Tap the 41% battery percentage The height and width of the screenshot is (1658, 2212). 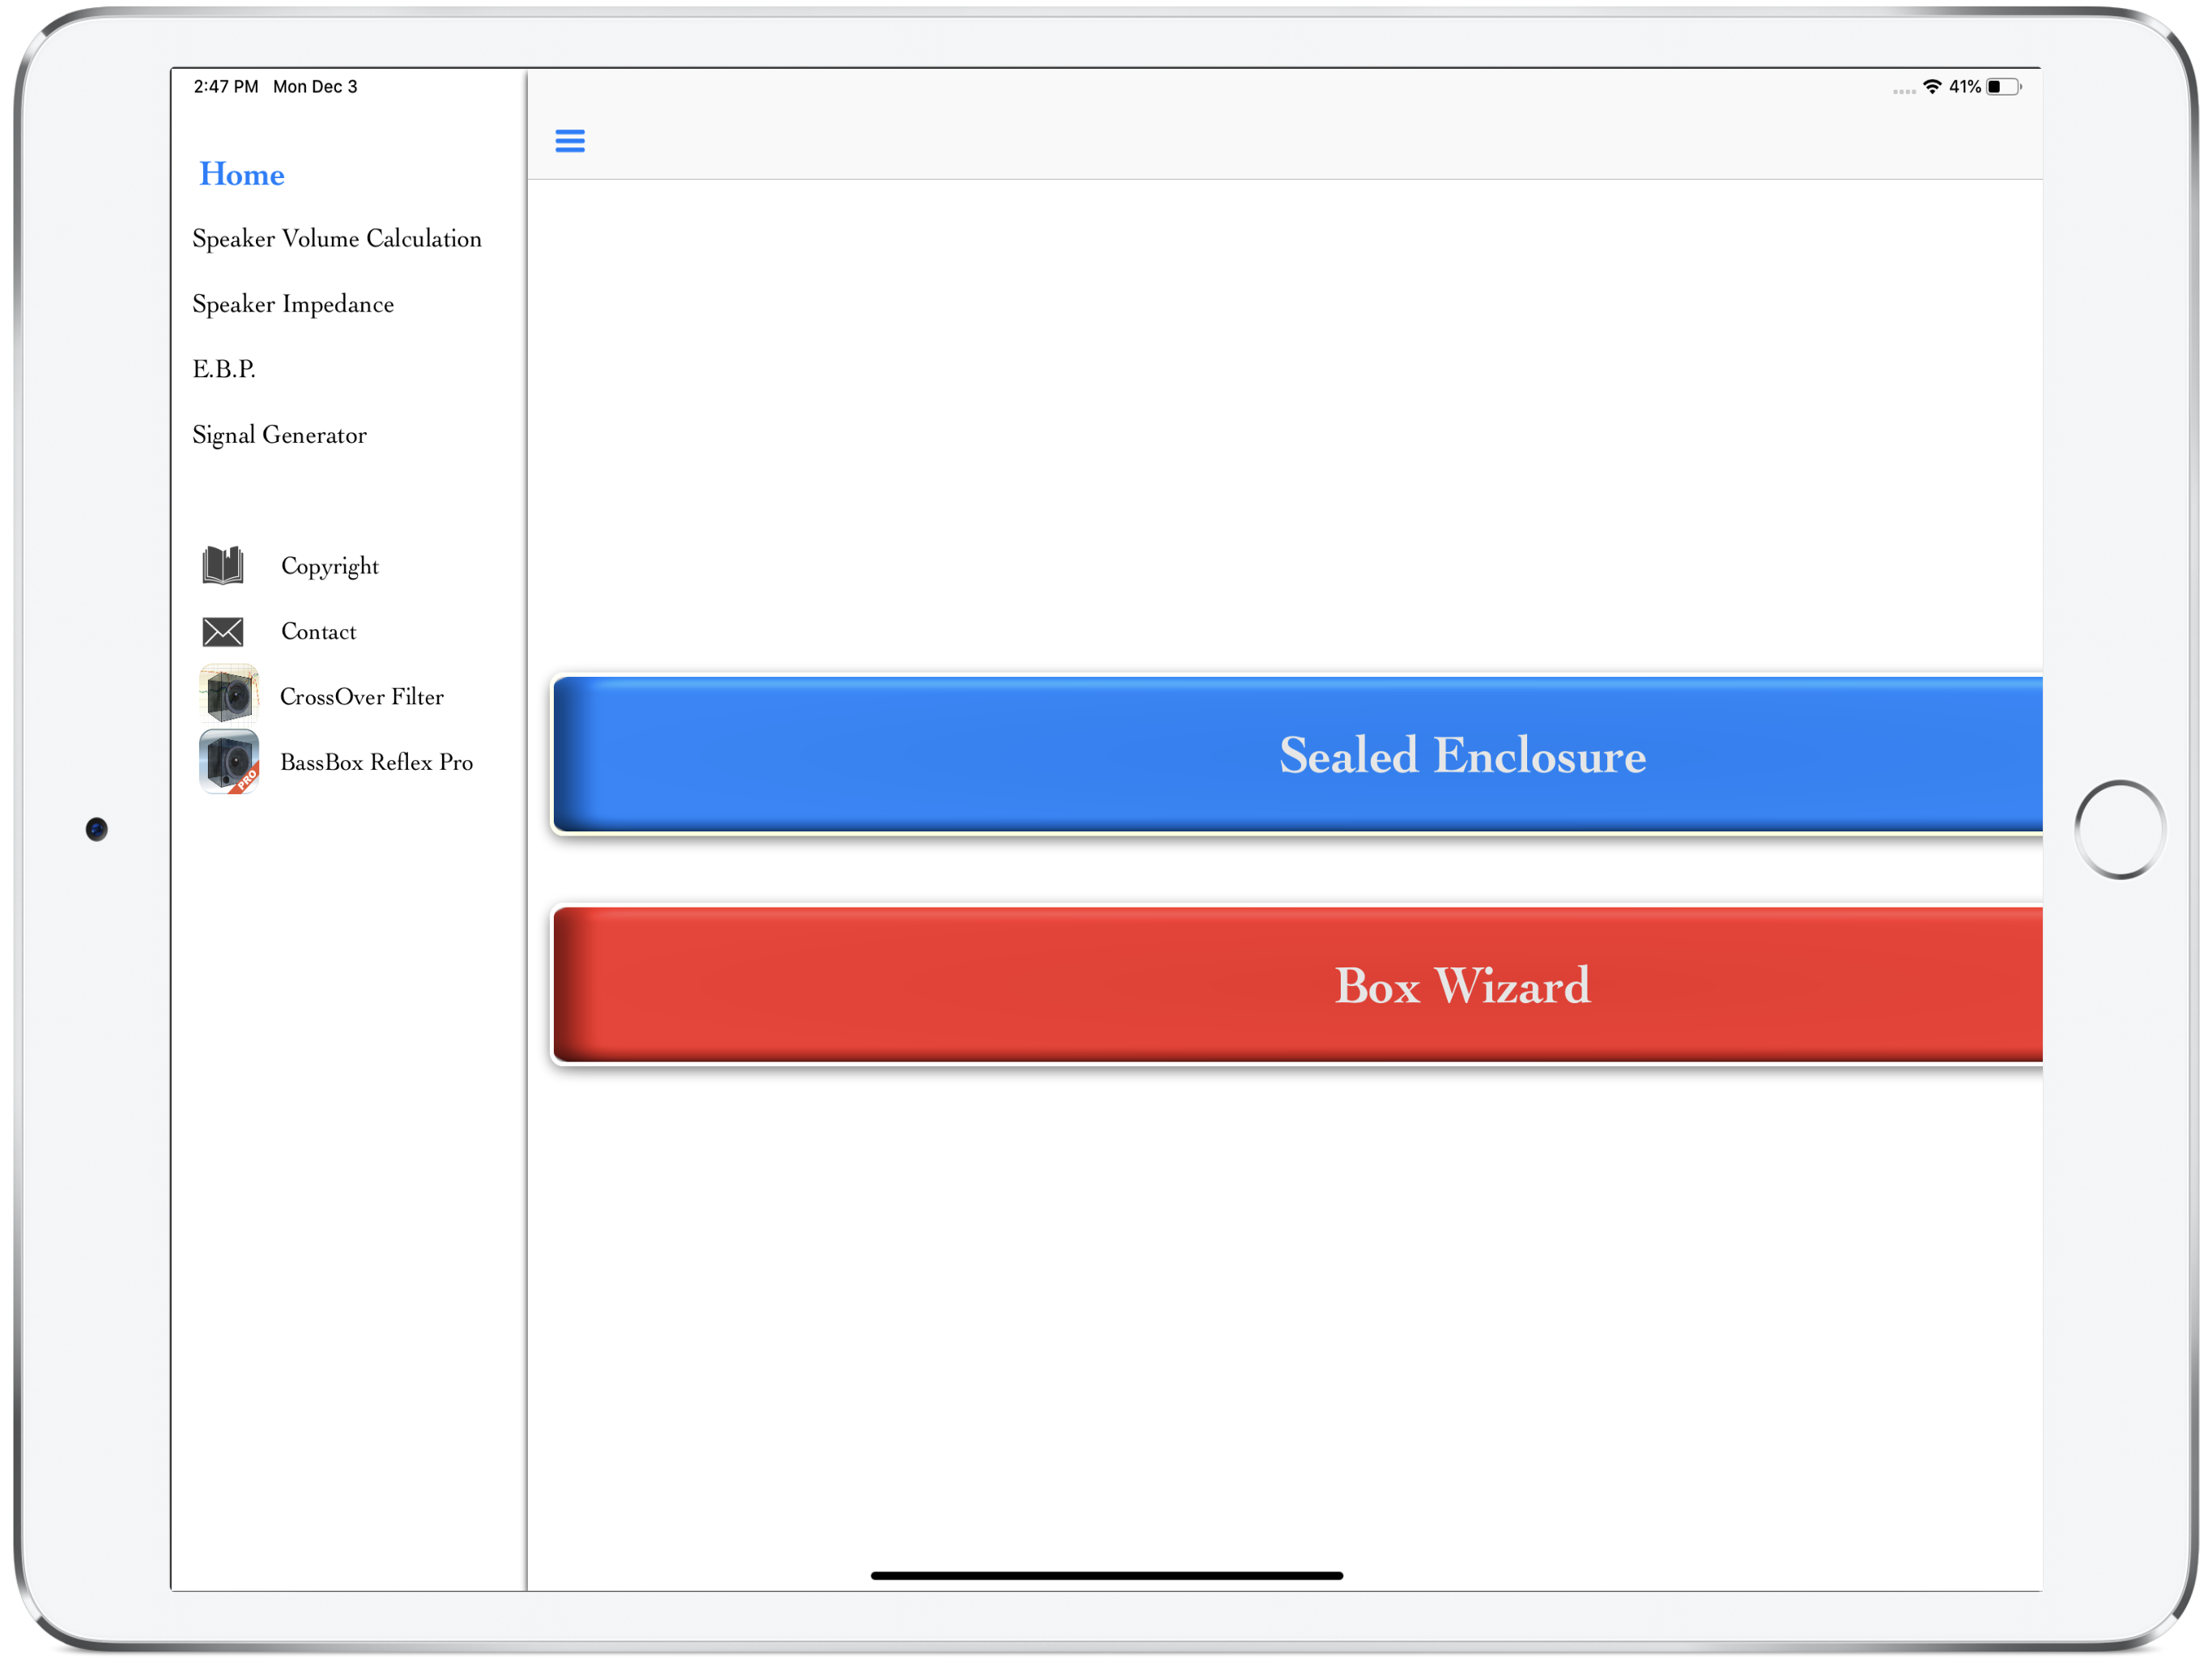(1965, 87)
